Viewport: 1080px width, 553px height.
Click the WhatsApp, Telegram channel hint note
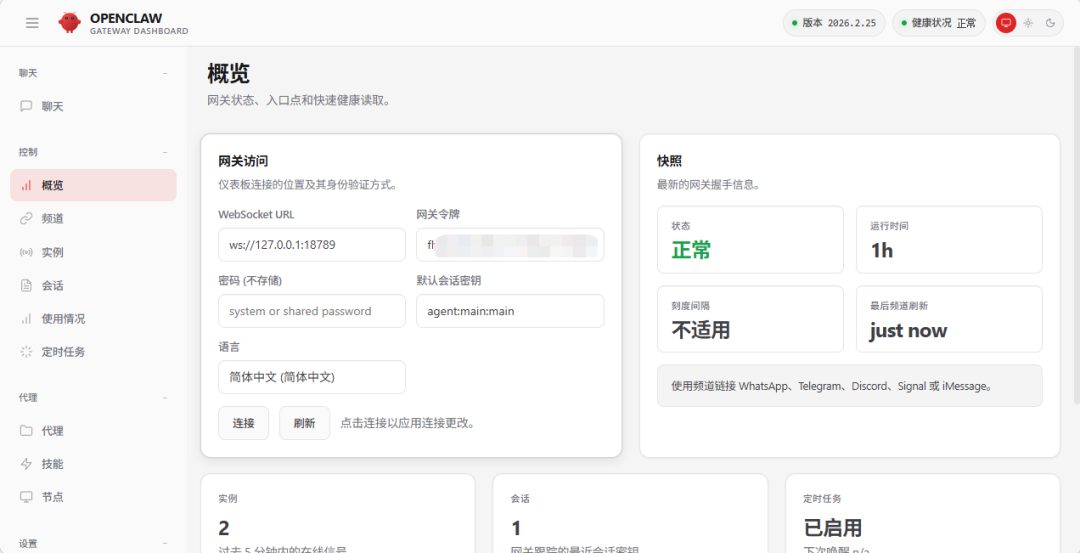coord(850,386)
